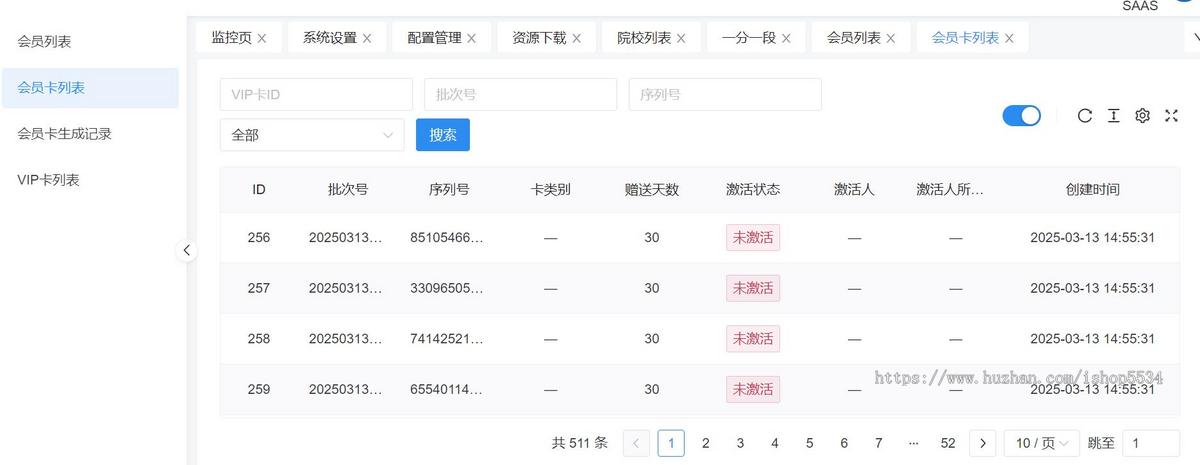Image resolution: width=1200 pixels, height=465 pixels.
Task: Switch to the 会员列表 tab
Action: [854, 38]
